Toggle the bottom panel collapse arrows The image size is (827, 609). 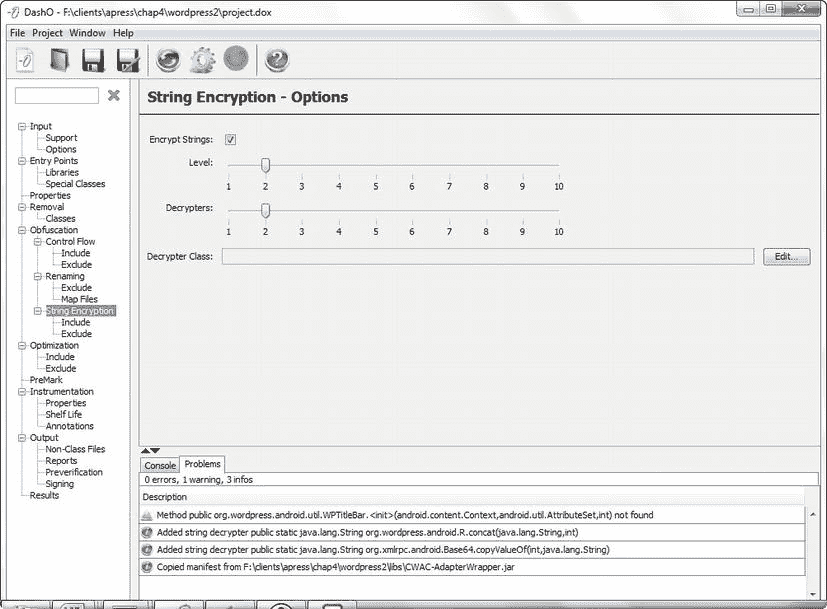point(150,450)
